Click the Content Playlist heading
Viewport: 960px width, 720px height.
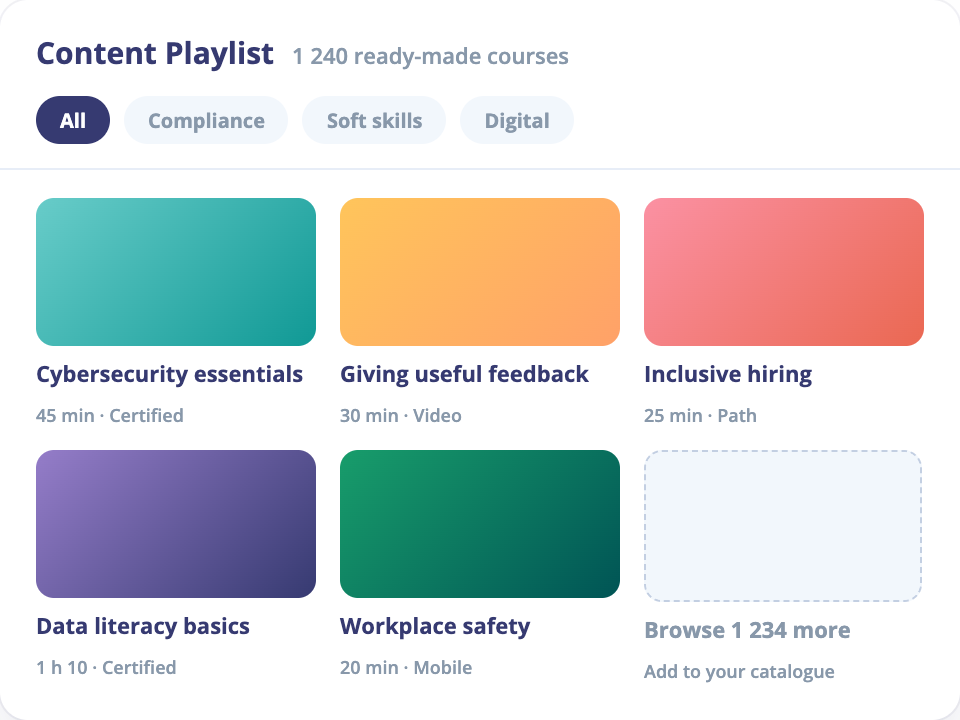point(155,54)
